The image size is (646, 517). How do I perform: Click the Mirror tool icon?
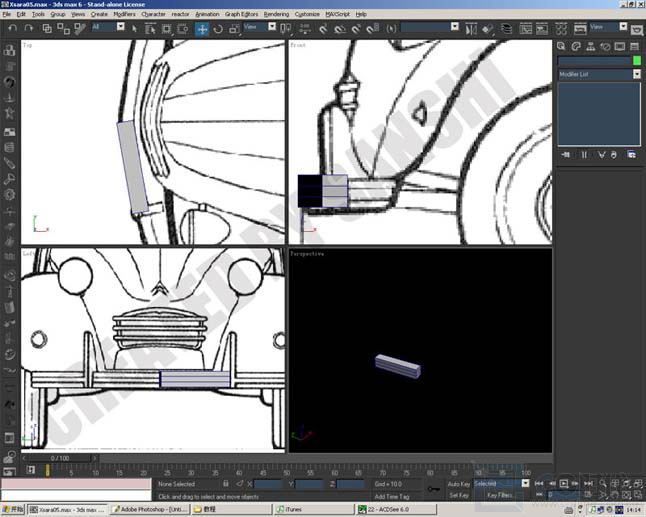point(471,29)
